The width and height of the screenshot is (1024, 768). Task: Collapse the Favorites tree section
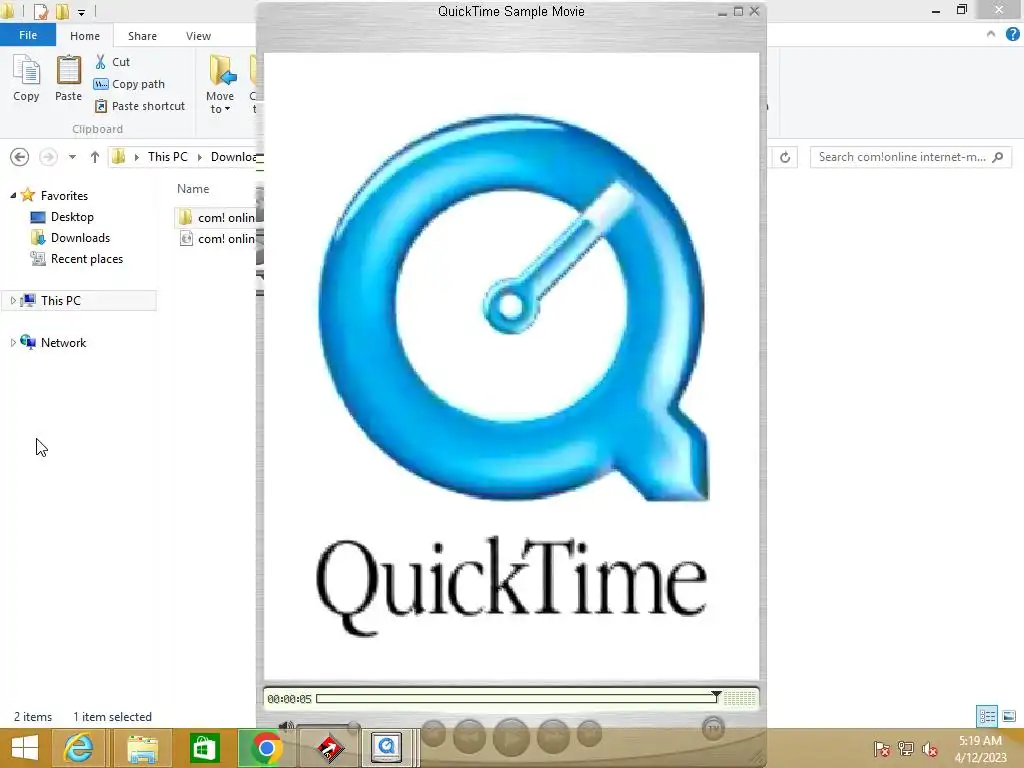coord(13,195)
